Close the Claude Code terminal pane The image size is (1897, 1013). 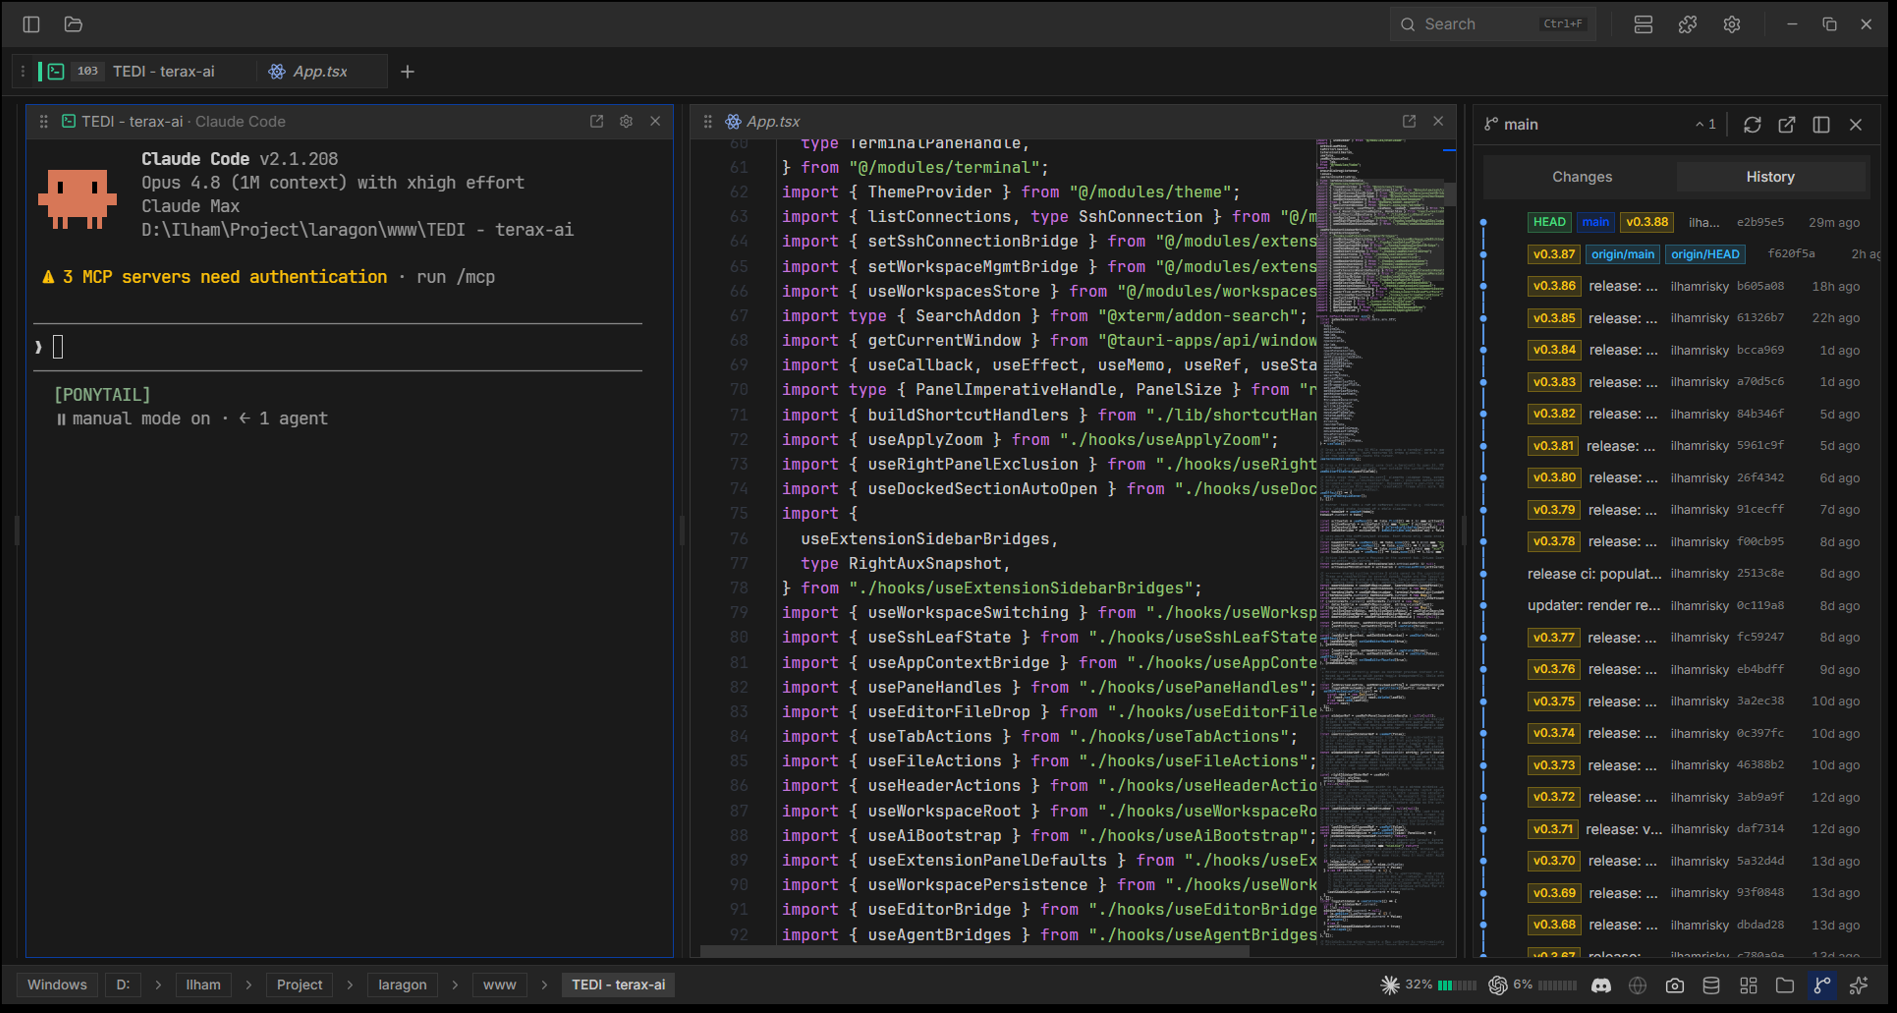tap(655, 121)
